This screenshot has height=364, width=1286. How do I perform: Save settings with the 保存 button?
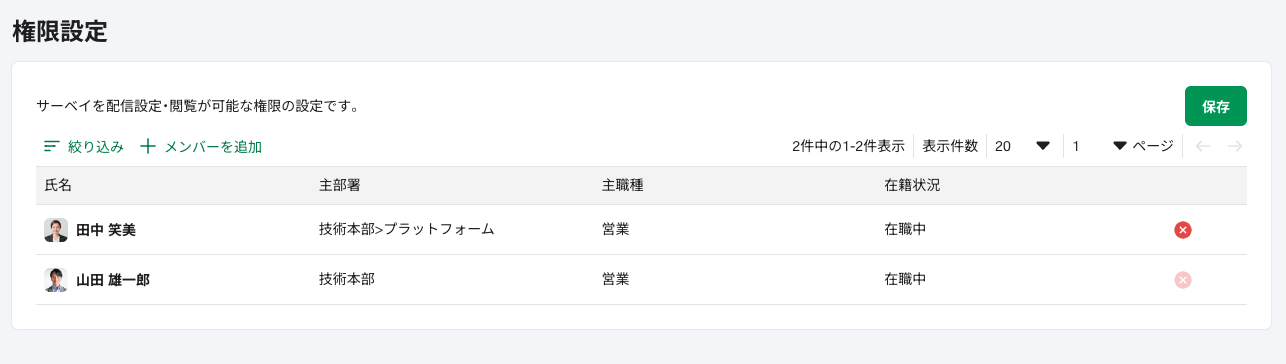point(1216,106)
